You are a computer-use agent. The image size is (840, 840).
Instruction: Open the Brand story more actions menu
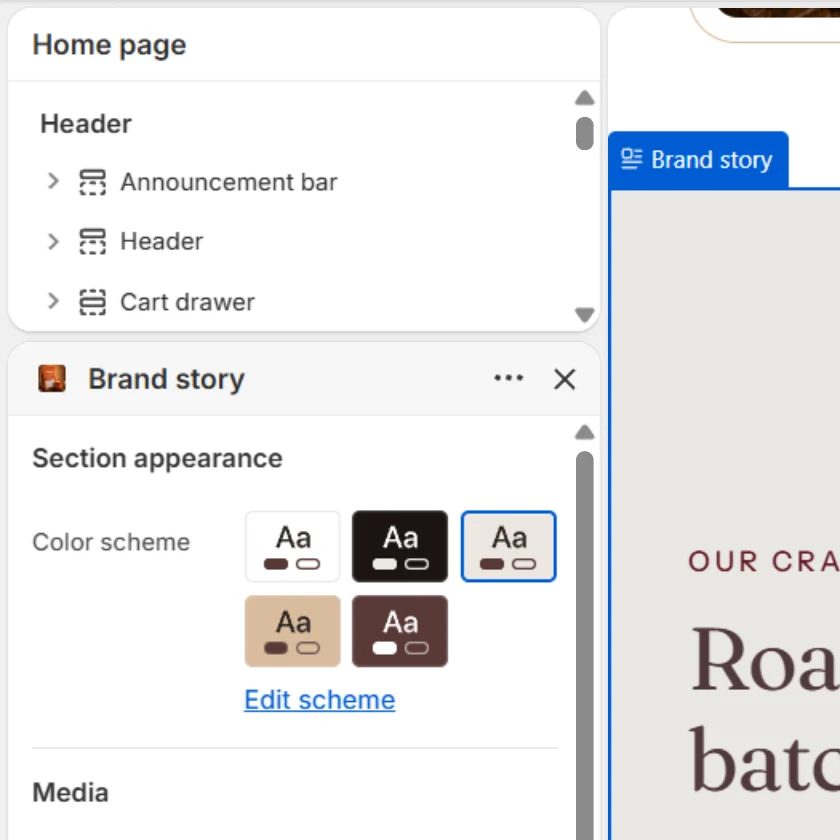click(x=508, y=378)
